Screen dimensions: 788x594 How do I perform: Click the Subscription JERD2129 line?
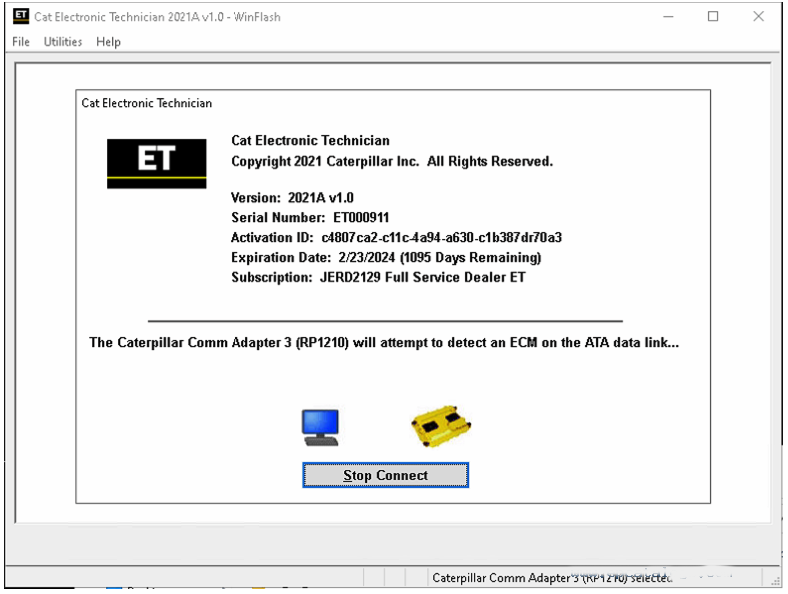point(378,277)
